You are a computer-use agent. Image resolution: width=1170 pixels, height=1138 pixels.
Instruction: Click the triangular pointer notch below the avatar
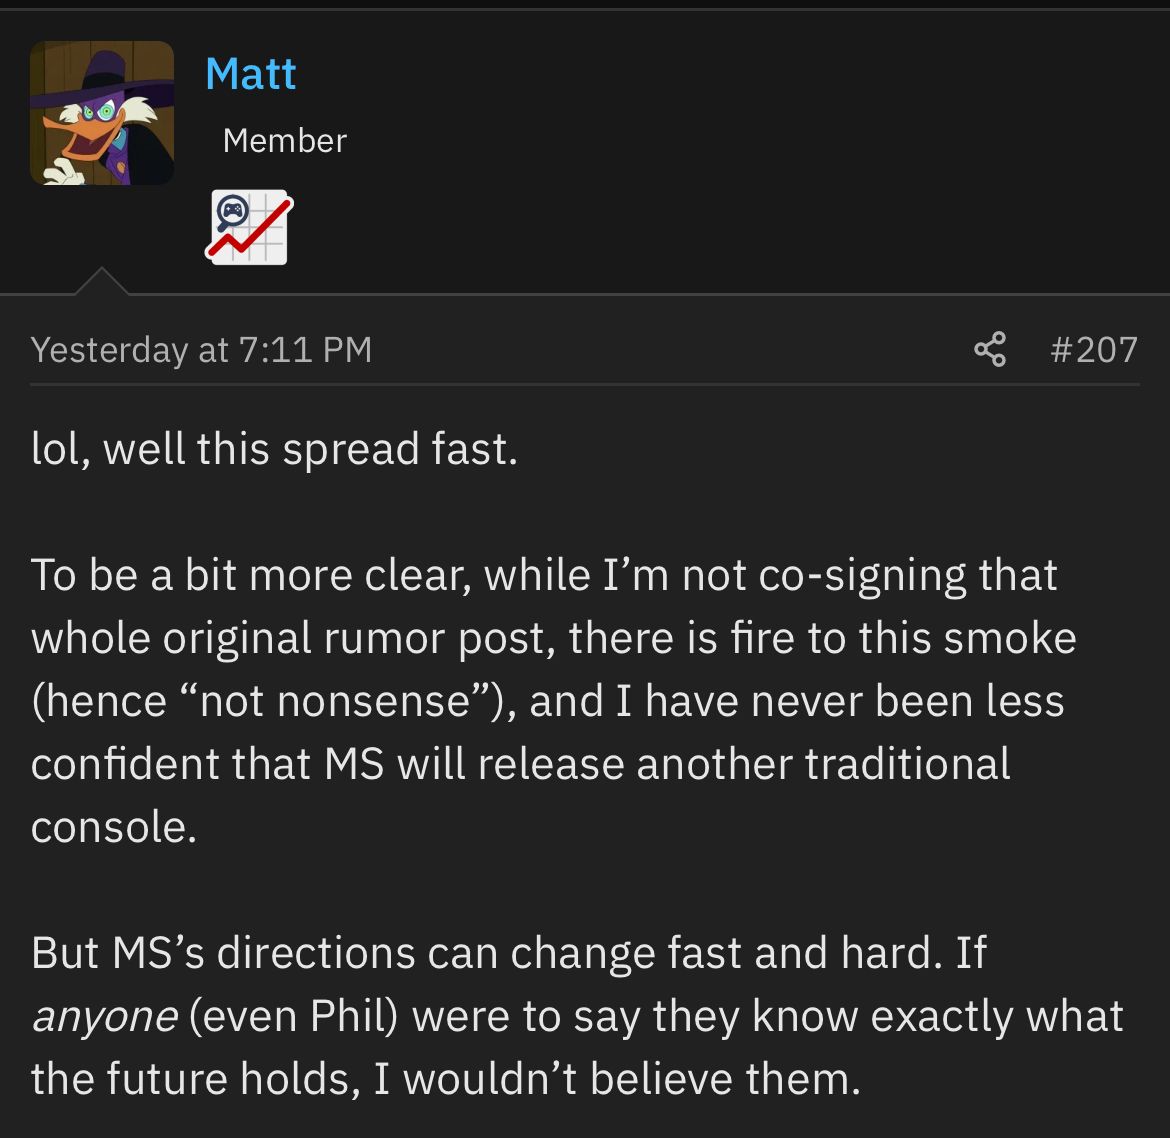(x=101, y=283)
